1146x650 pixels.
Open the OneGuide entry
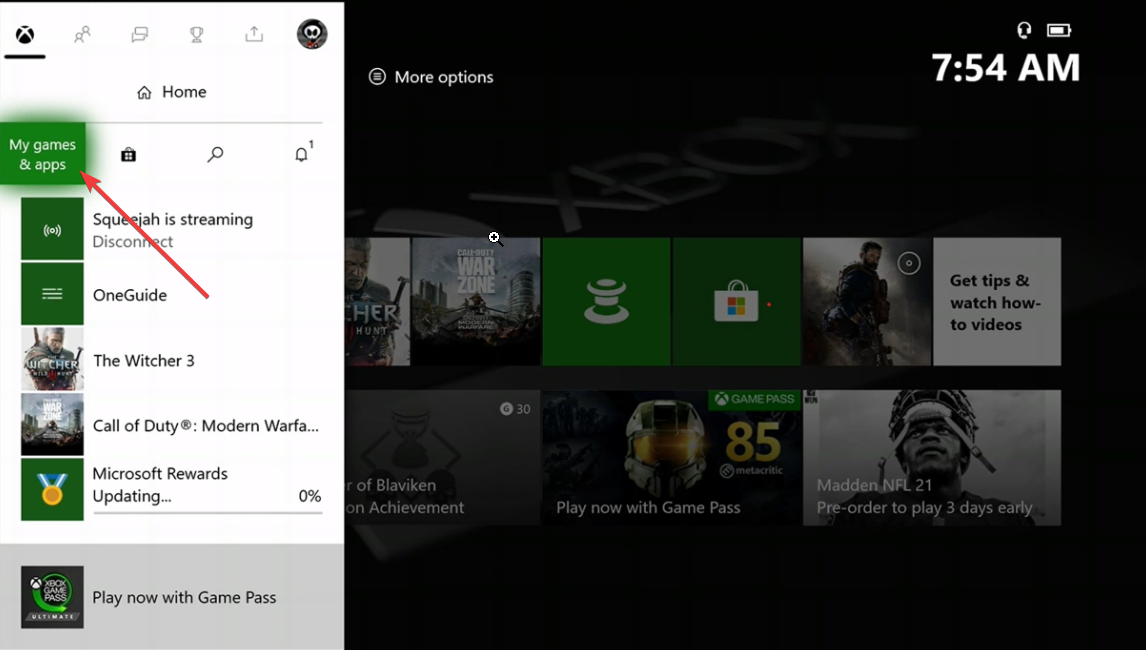(x=172, y=294)
